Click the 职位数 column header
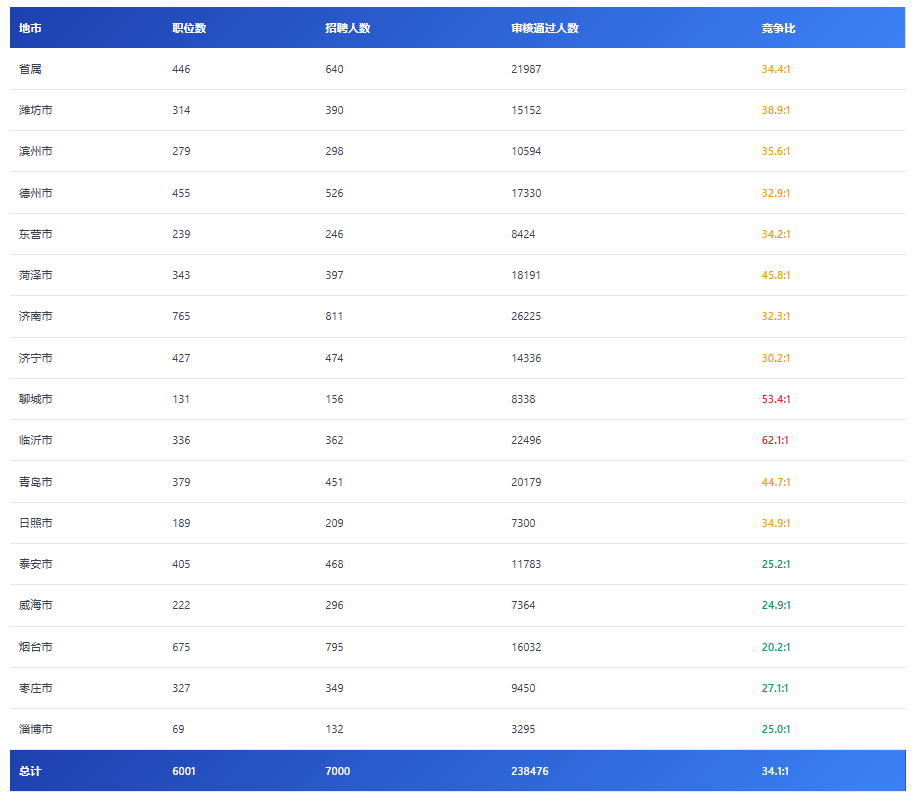 (189, 28)
